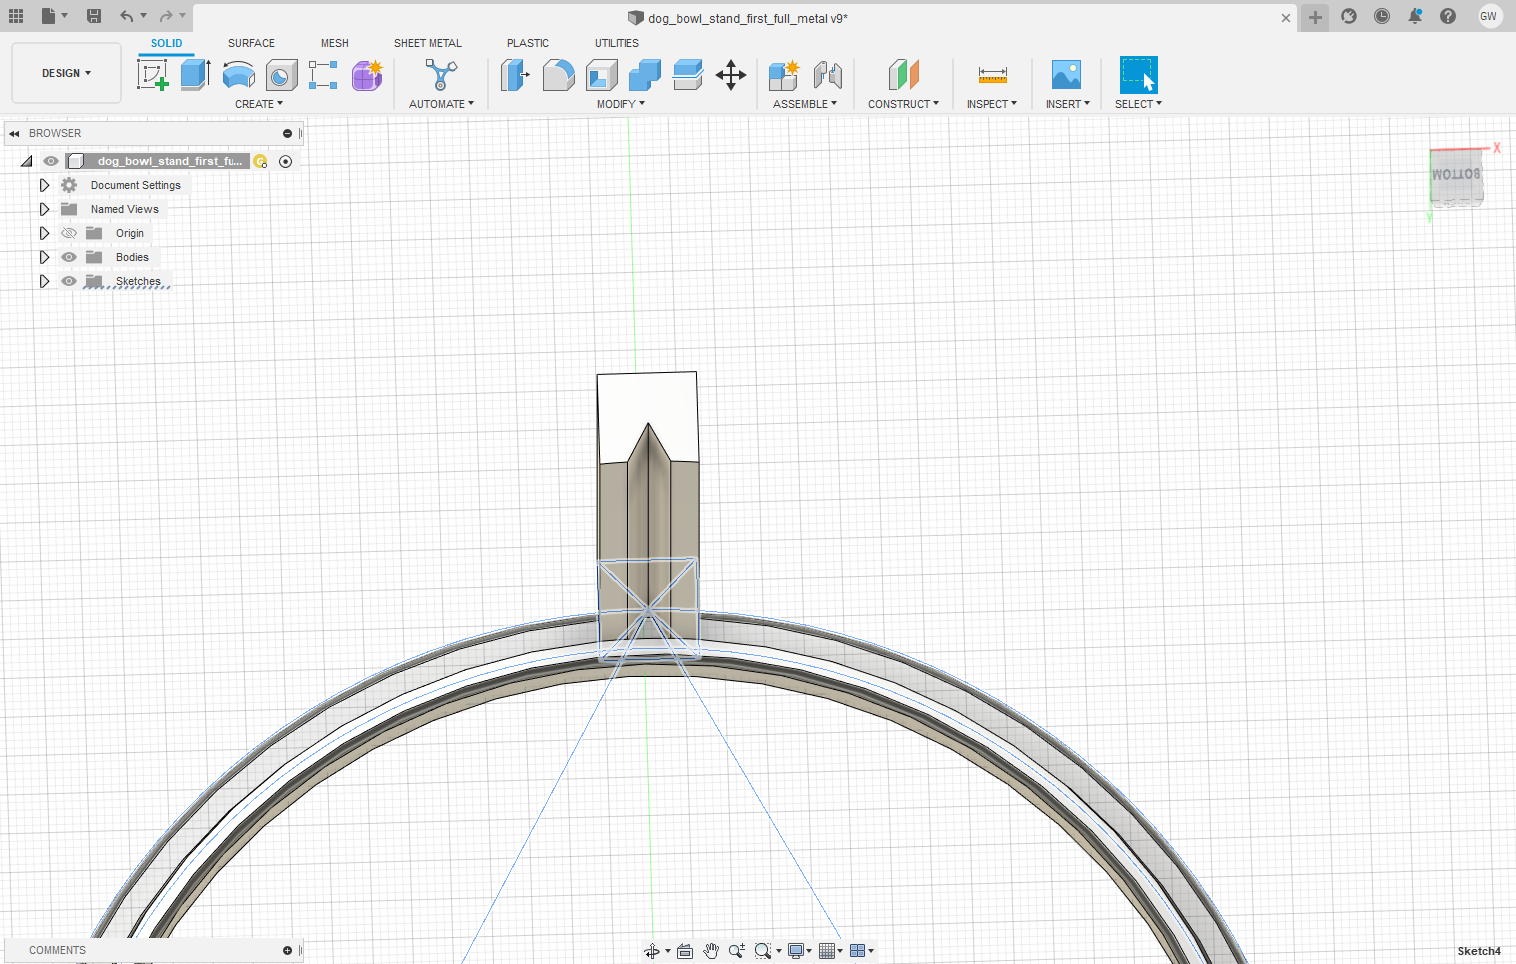Hide the Sketches folder
This screenshot has width=1516, height=964.
(x=69, y=281)
